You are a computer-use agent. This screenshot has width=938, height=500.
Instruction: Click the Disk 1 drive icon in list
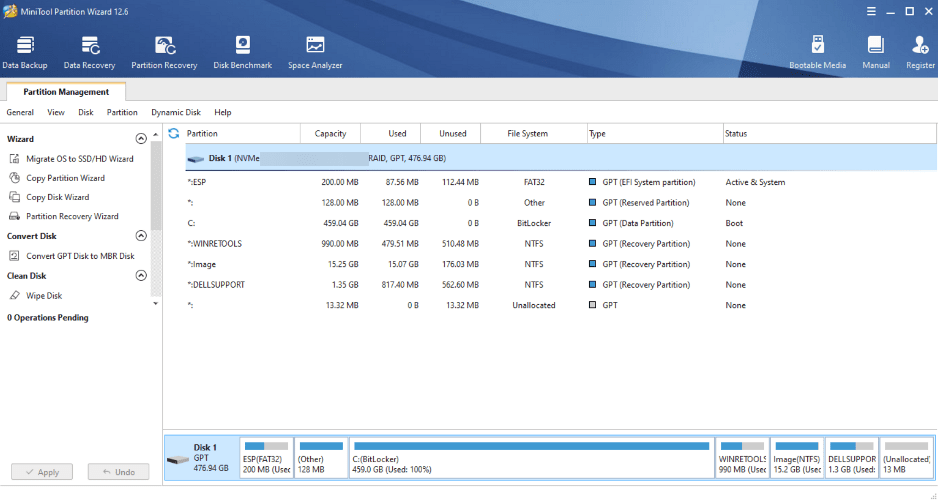pos(196,159)
